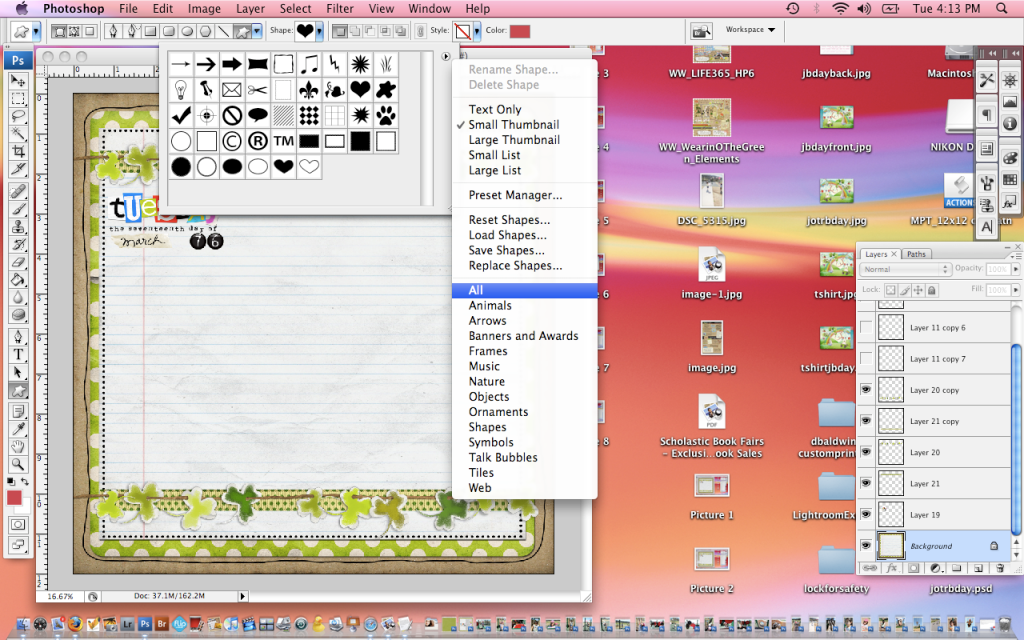This screenshot has height=640, width=1024.
Task: Click Reset Shapes in the menu
Action: coord(509,220)
